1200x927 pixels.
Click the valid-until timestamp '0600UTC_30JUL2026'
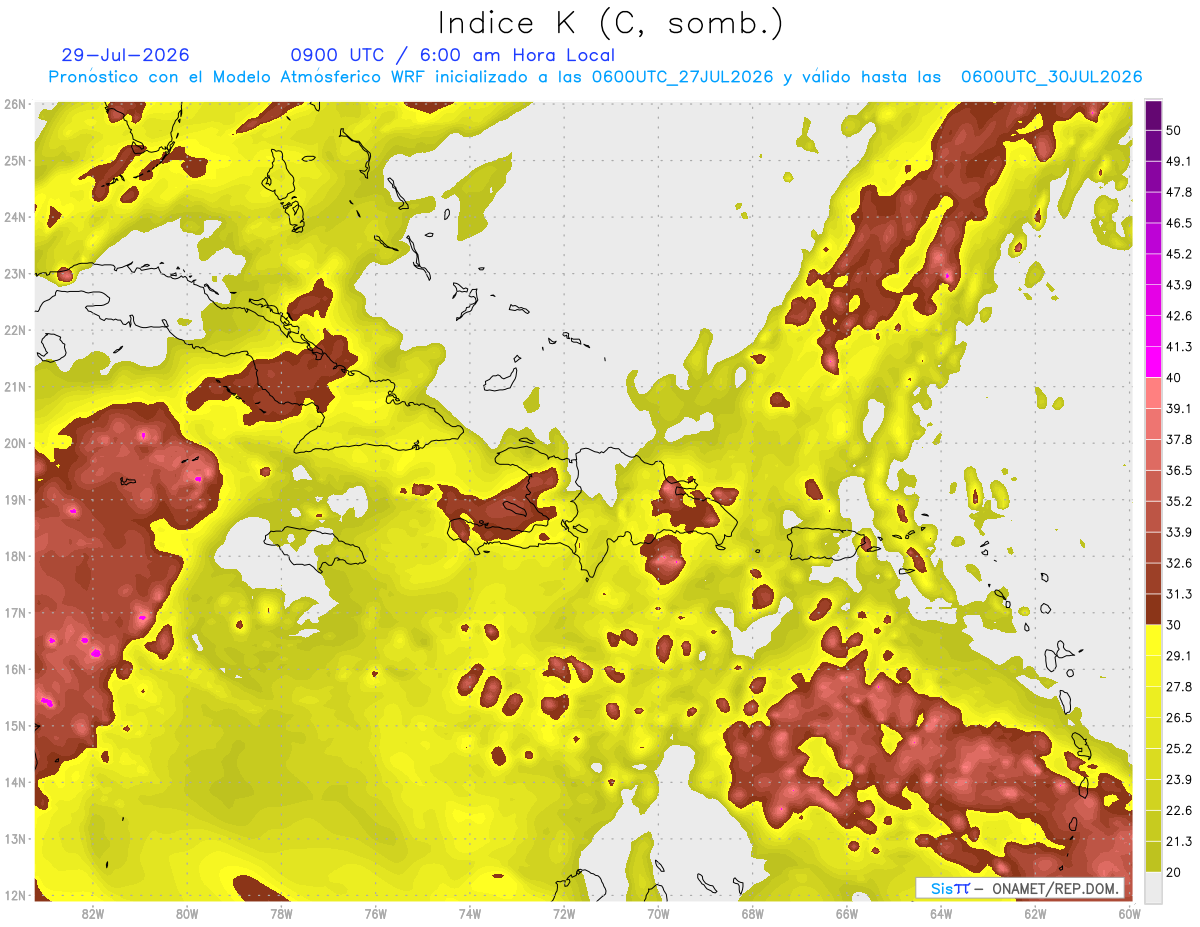(1052, 77)
